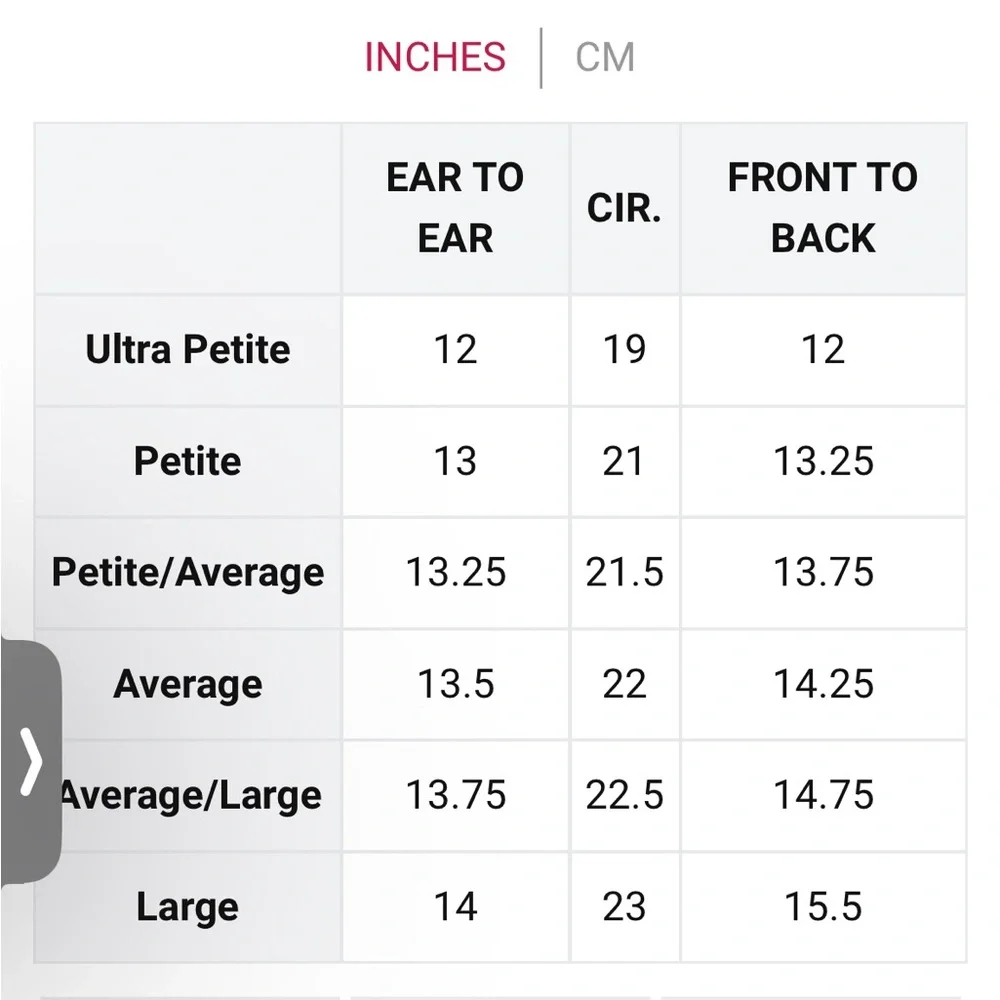This screenshot has height=1000, width=1000.
Task: Select the Large row label
Action: coord(188,908)
